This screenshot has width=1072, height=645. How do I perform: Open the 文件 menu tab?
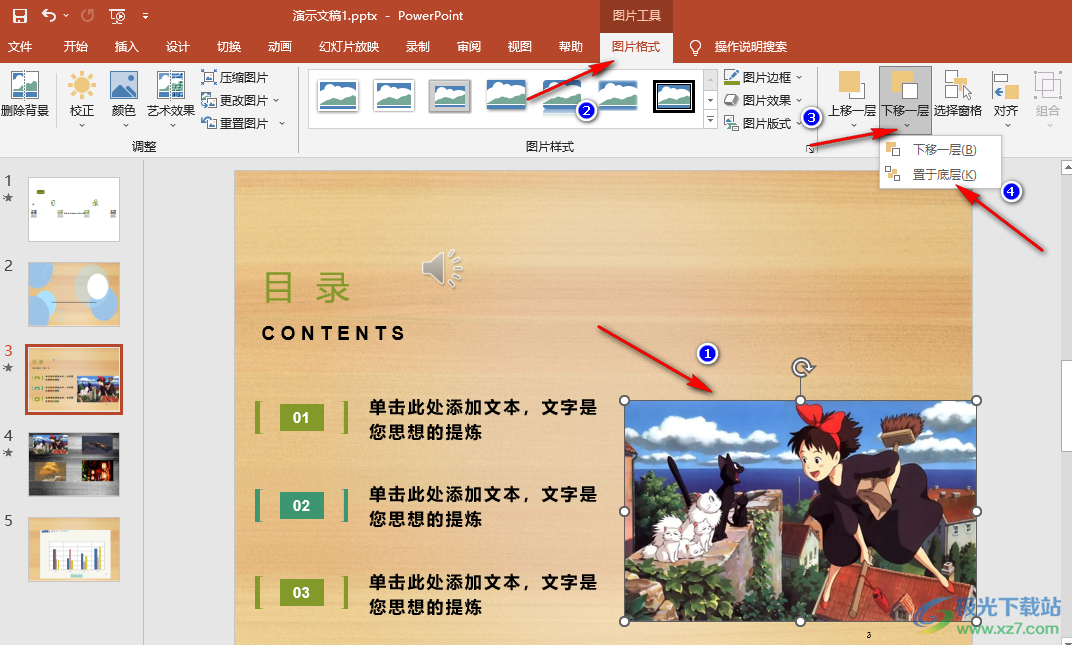click(x=20, y=47)
